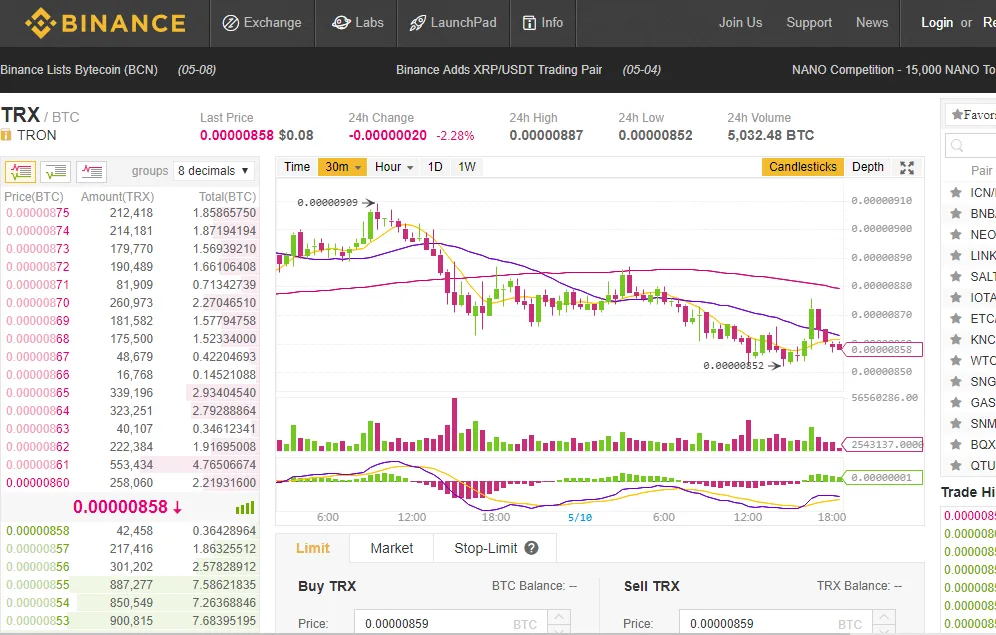
Task: Open the 8 decimals groups dropdown
Action: point(213,171)
